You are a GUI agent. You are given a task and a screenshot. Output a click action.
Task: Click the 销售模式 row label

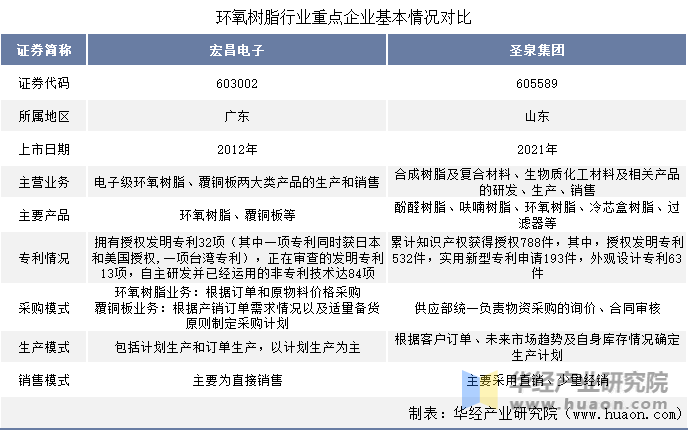point(44,380)
